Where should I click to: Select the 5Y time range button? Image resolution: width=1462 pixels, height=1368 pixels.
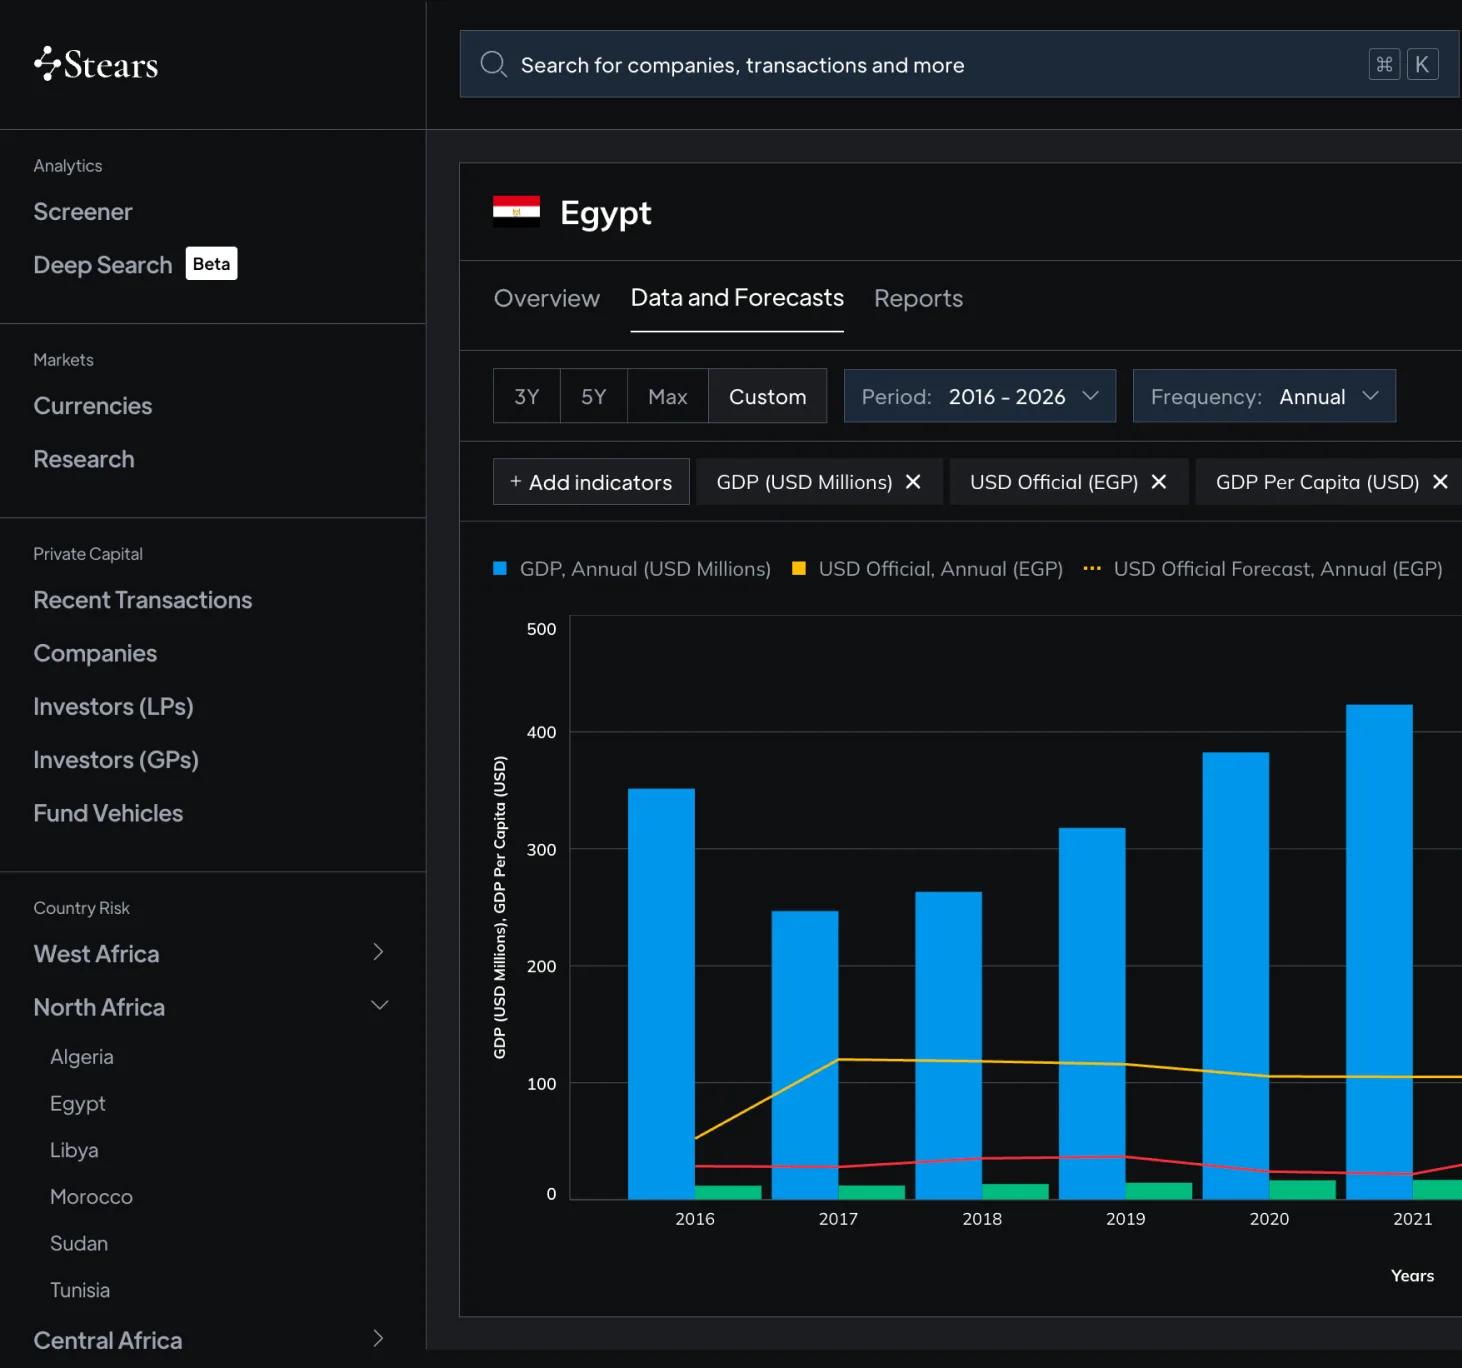(x=594, y=396)
